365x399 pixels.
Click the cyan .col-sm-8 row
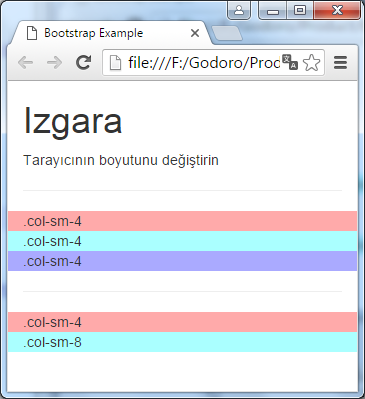pyautogui.click(x=183, y=342)
